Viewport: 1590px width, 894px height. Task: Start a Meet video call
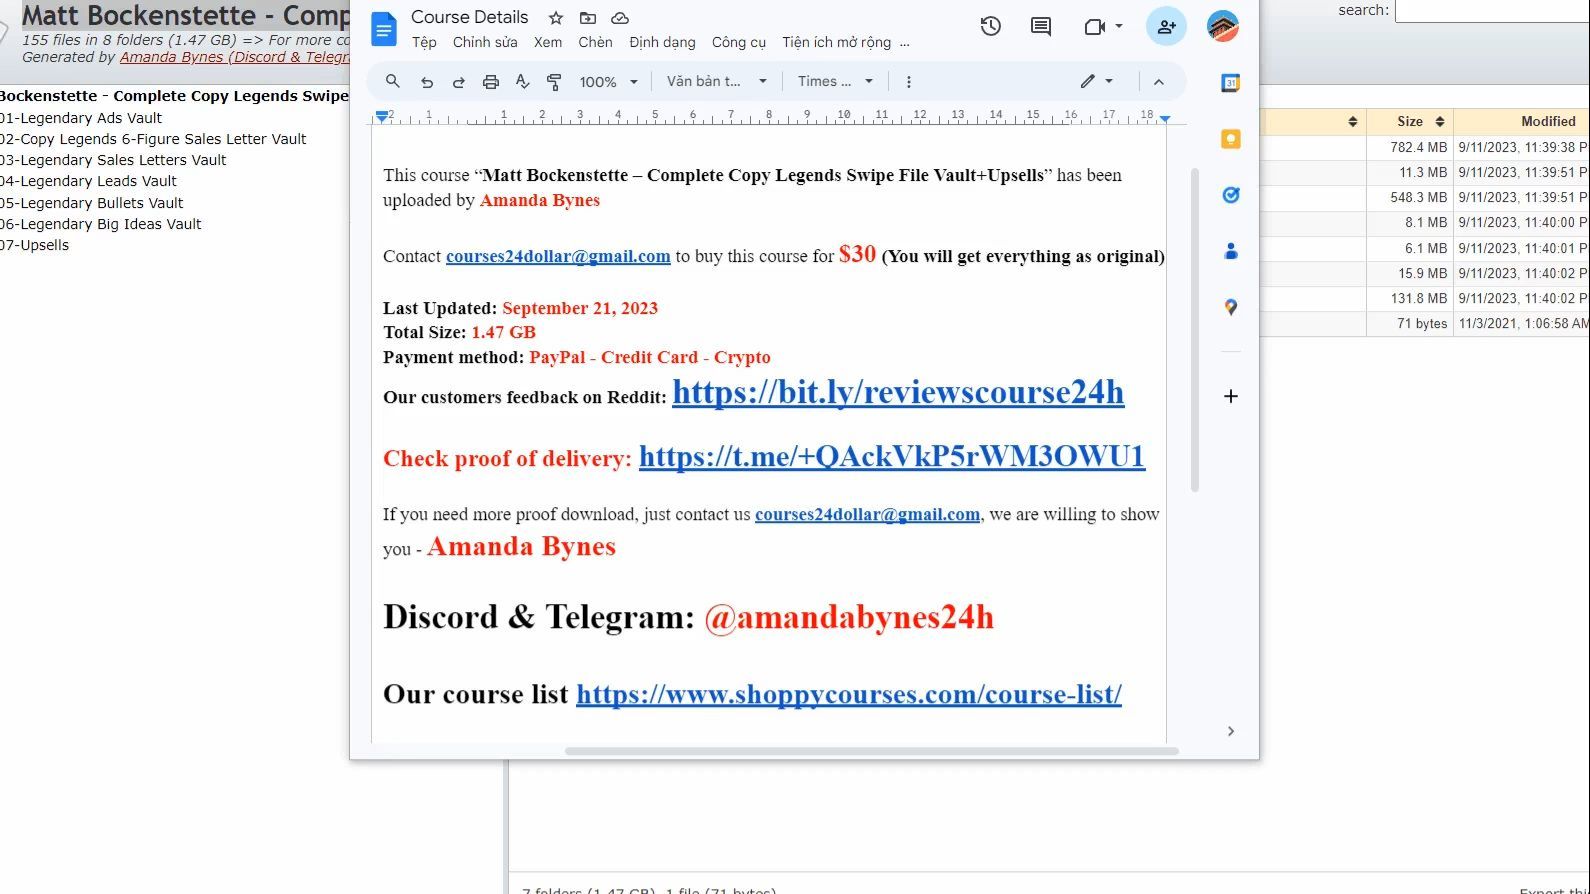(1095, 27)
